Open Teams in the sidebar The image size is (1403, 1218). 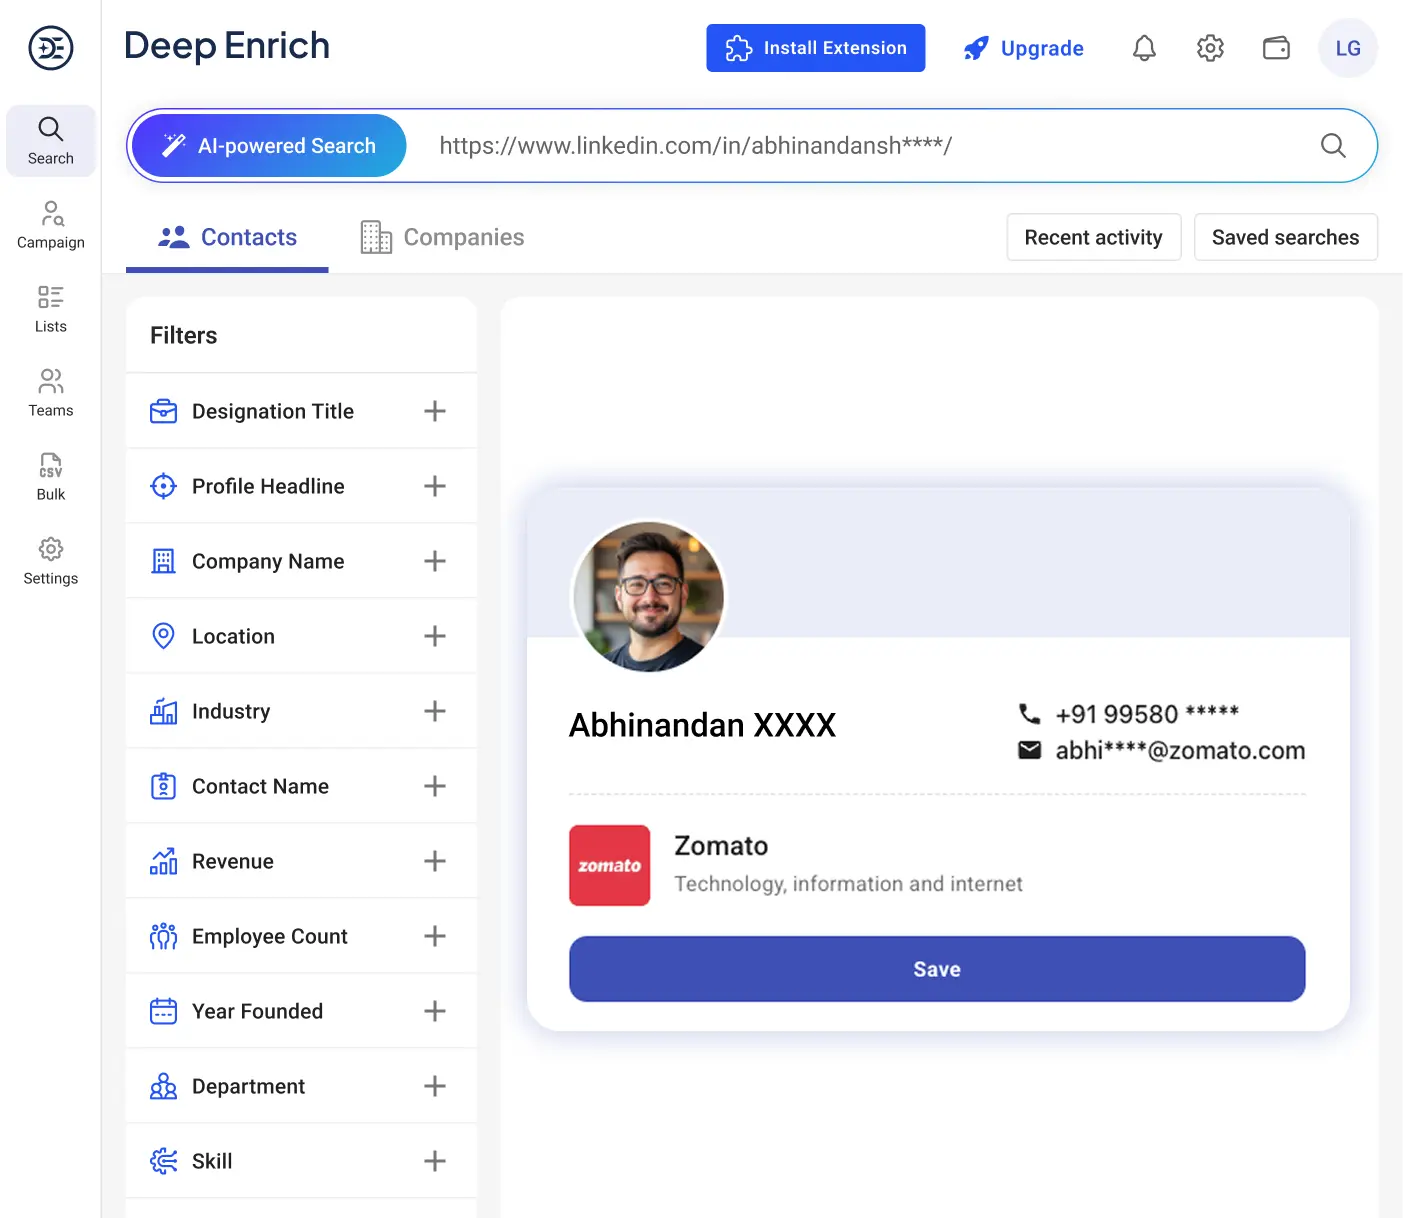pyautogui.click(x=51, y=393)
